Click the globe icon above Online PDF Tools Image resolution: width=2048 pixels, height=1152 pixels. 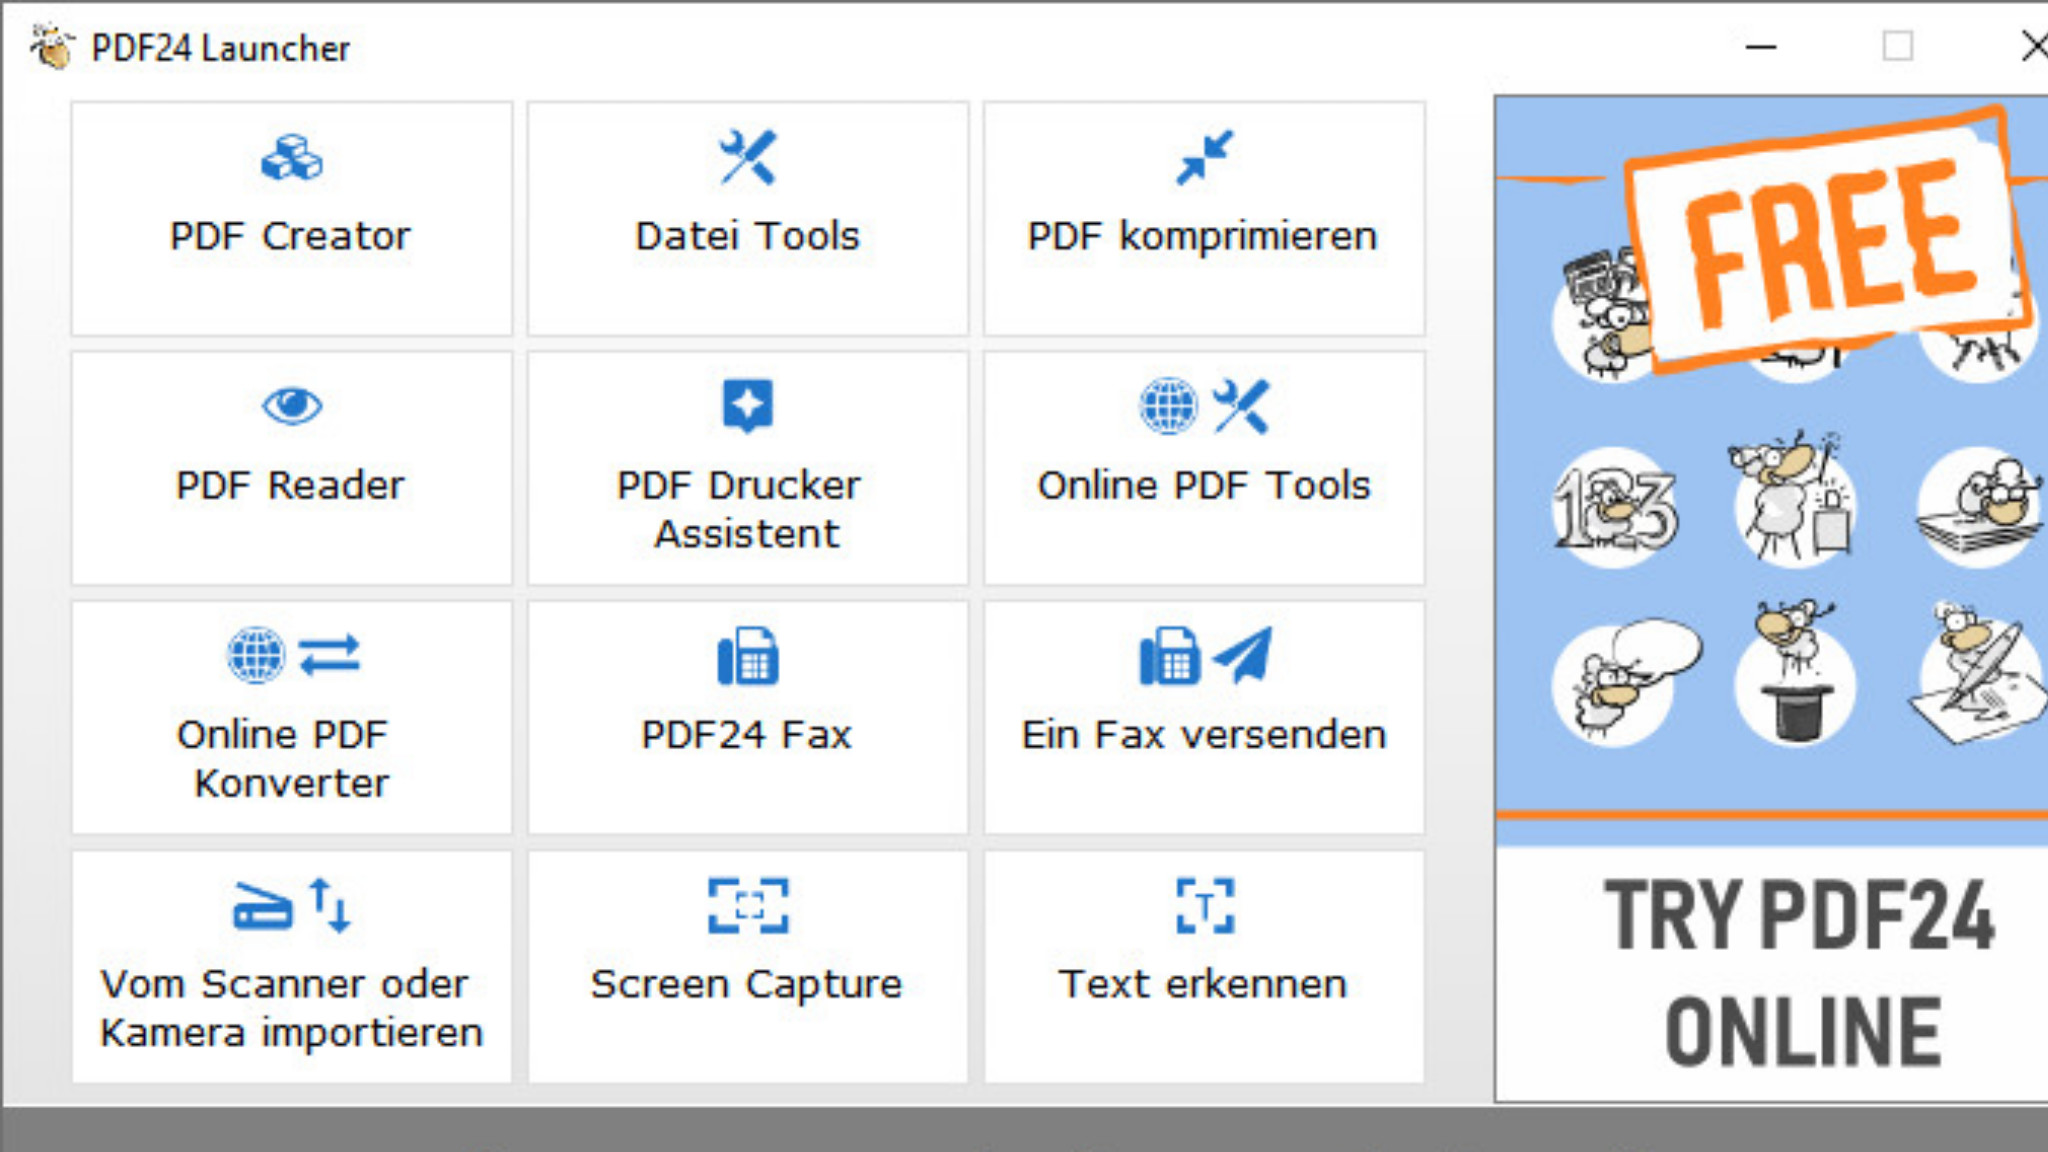(x=1168, y=406)
